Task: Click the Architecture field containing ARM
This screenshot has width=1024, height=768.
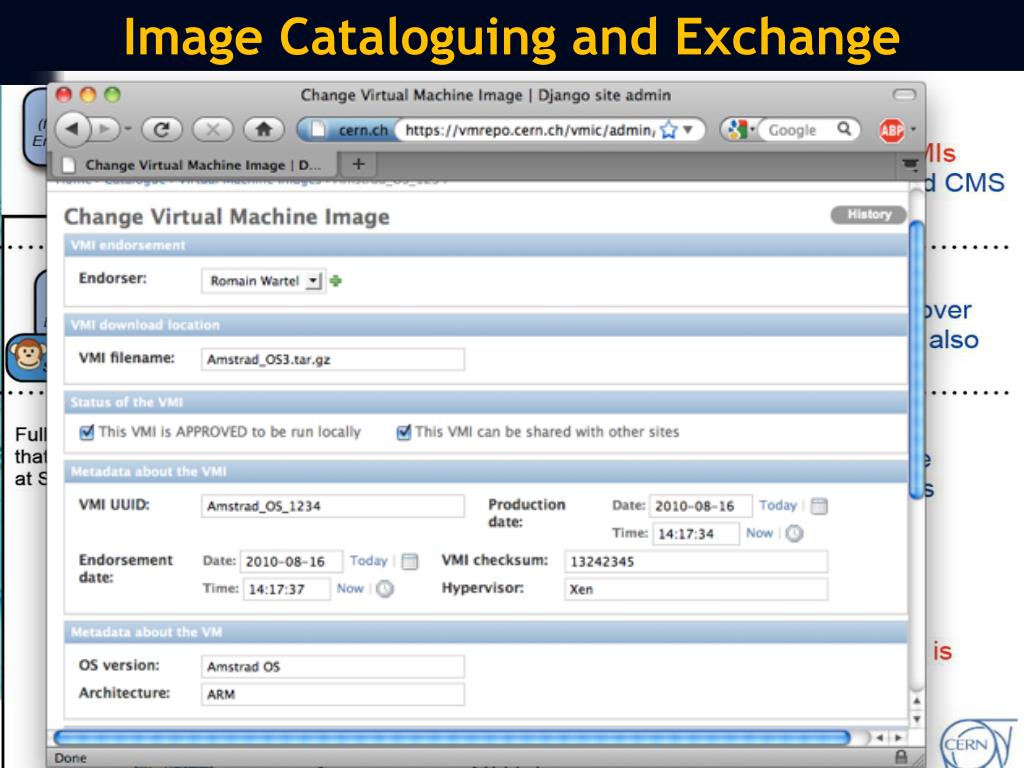Action: (x=333, y=694)
